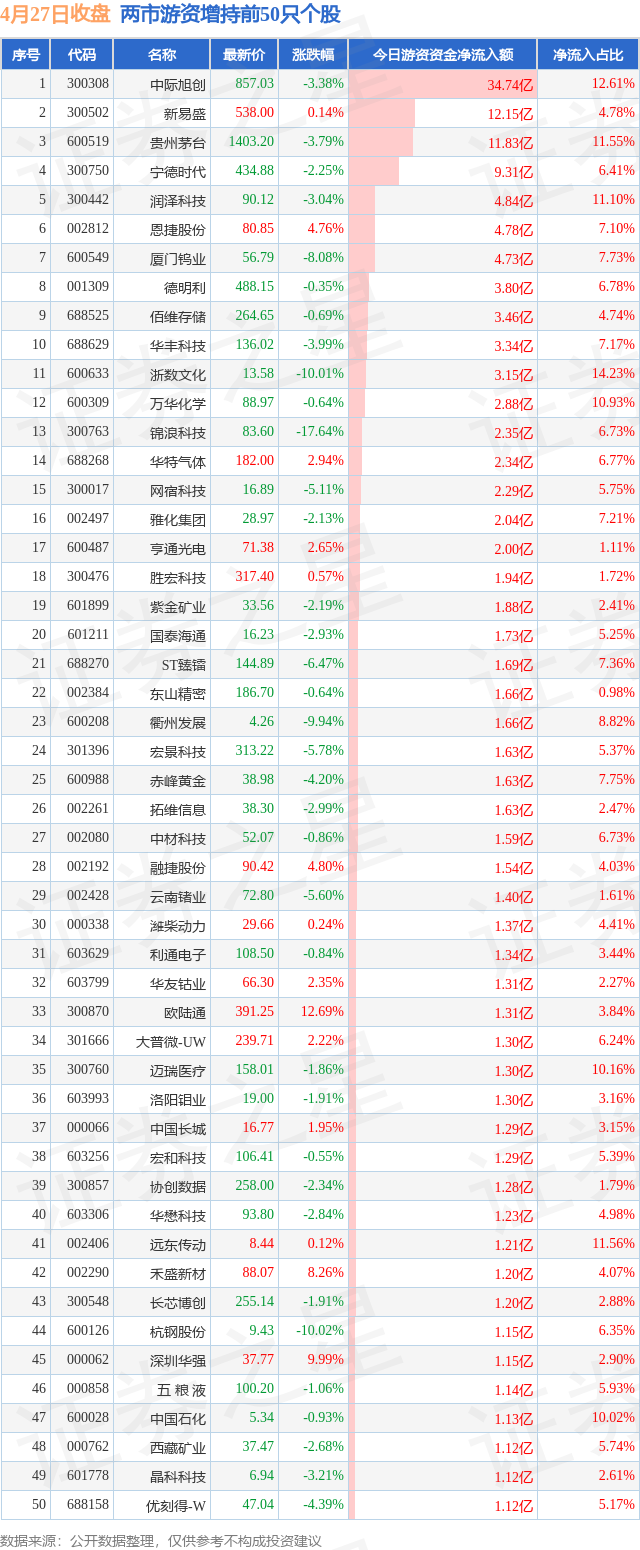Click stock name 华懋科技

click(178, 1215)
